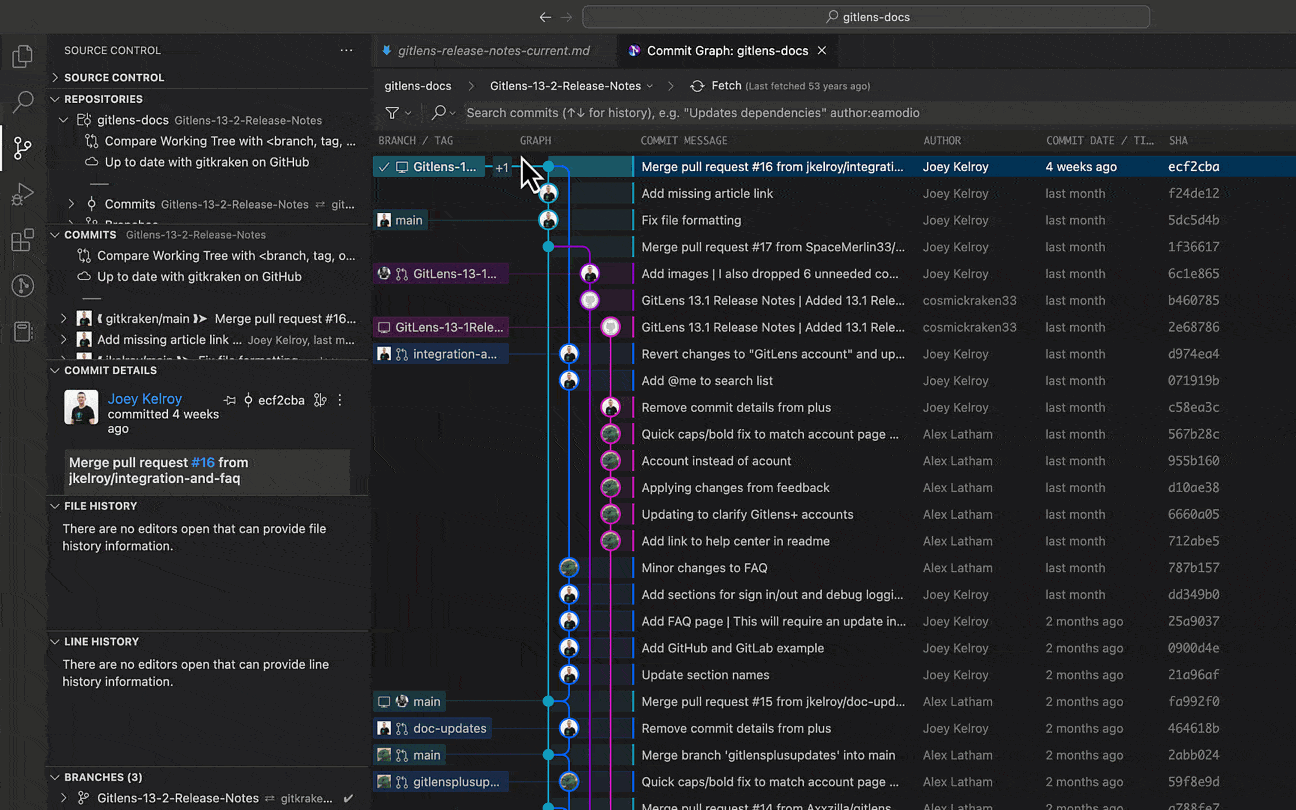
Task: Open pull request #16 link in commit message
Action: click(x=203, y=462)
